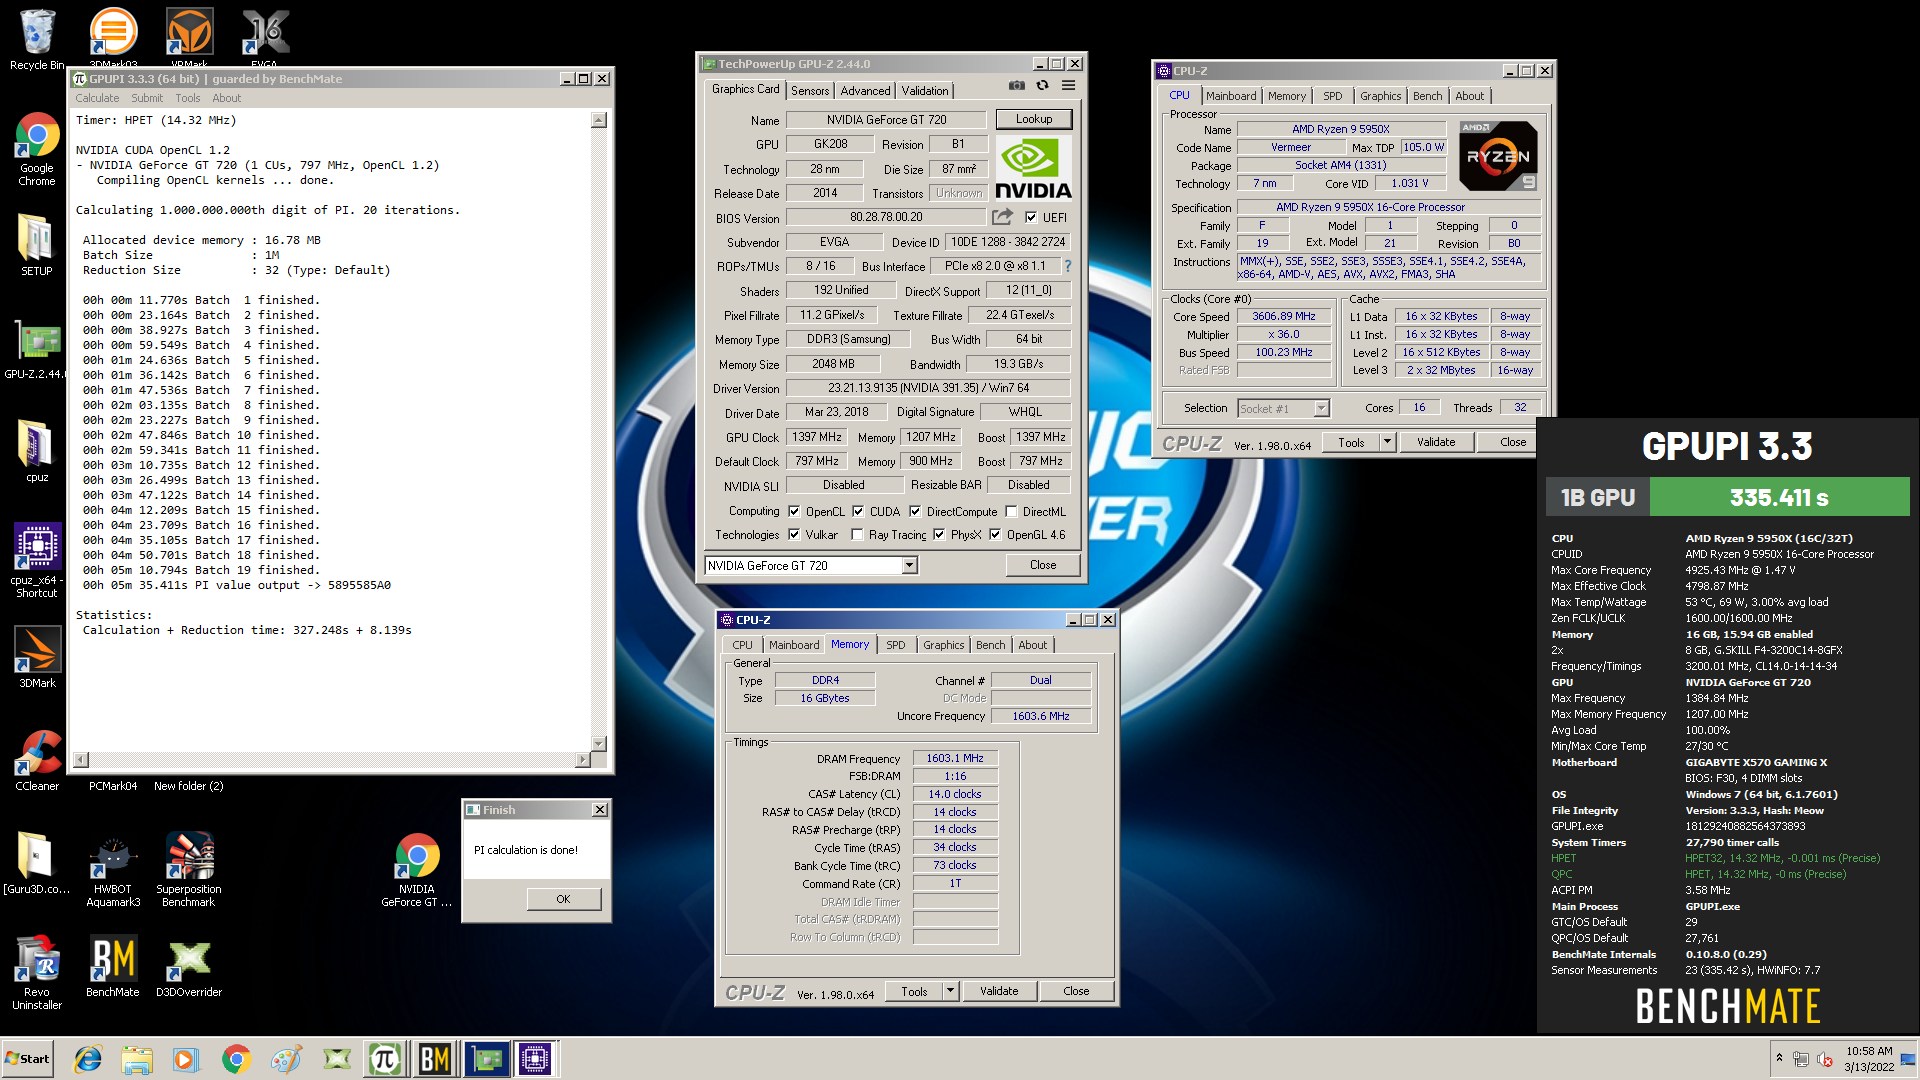Switch to Sensors tab in GPU-Z
This screenshot has width=1920, height=1080.
click(x=810, y=91)
